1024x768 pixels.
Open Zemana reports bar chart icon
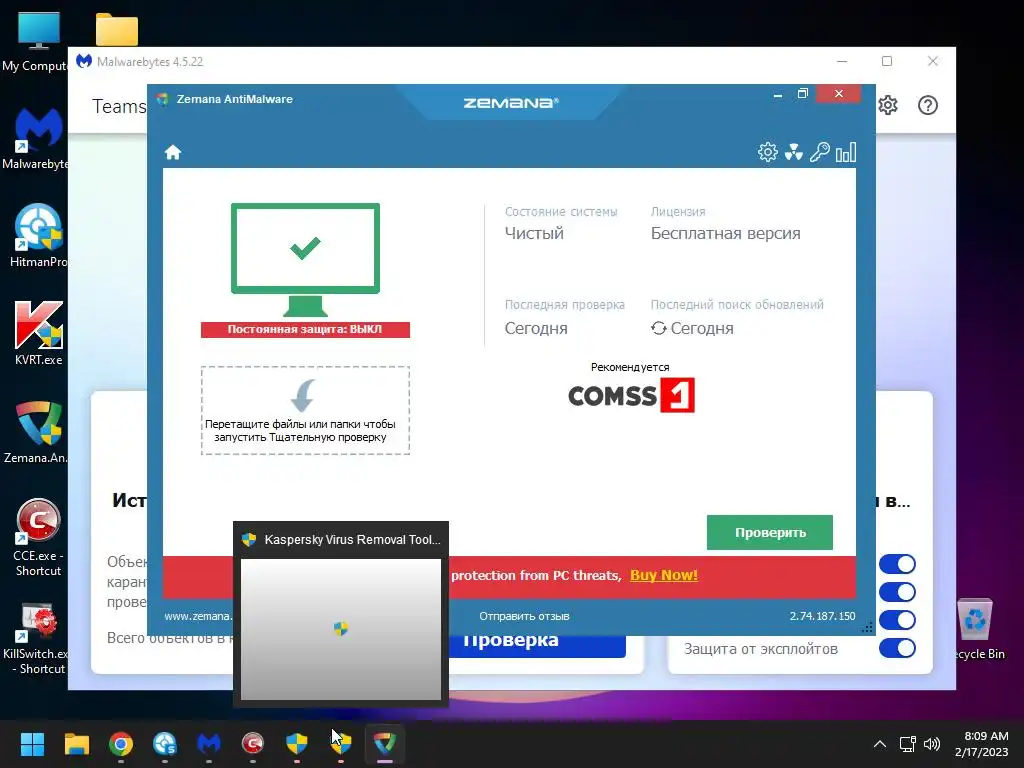click(846, 152)
